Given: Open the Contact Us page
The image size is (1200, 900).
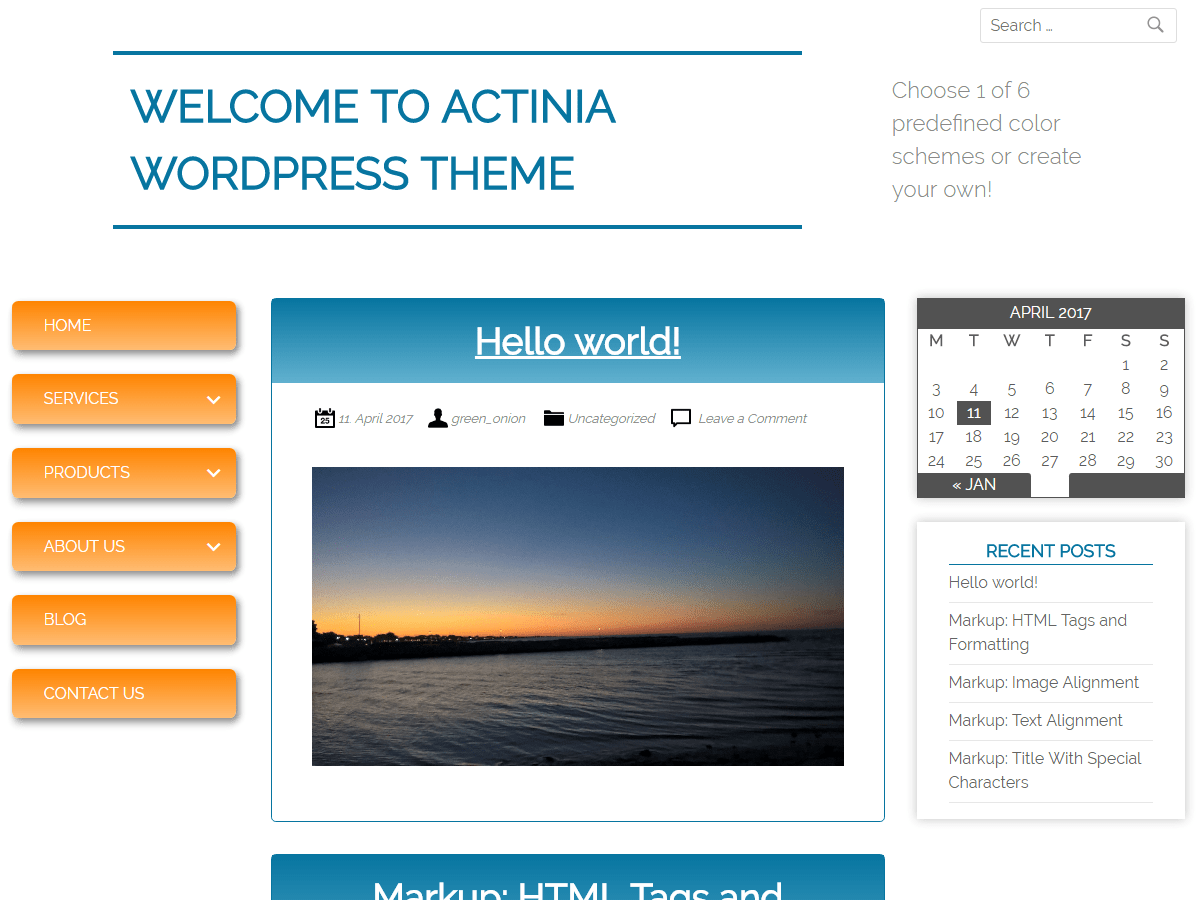Looking at the screenshot, I should coord(94,694).
